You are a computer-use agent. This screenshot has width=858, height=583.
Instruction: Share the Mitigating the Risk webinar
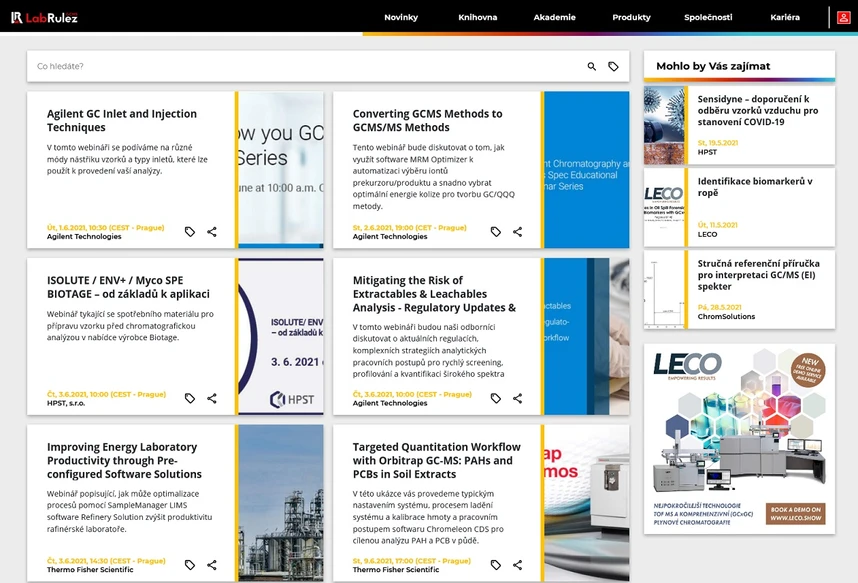click(x=518, y=398)
